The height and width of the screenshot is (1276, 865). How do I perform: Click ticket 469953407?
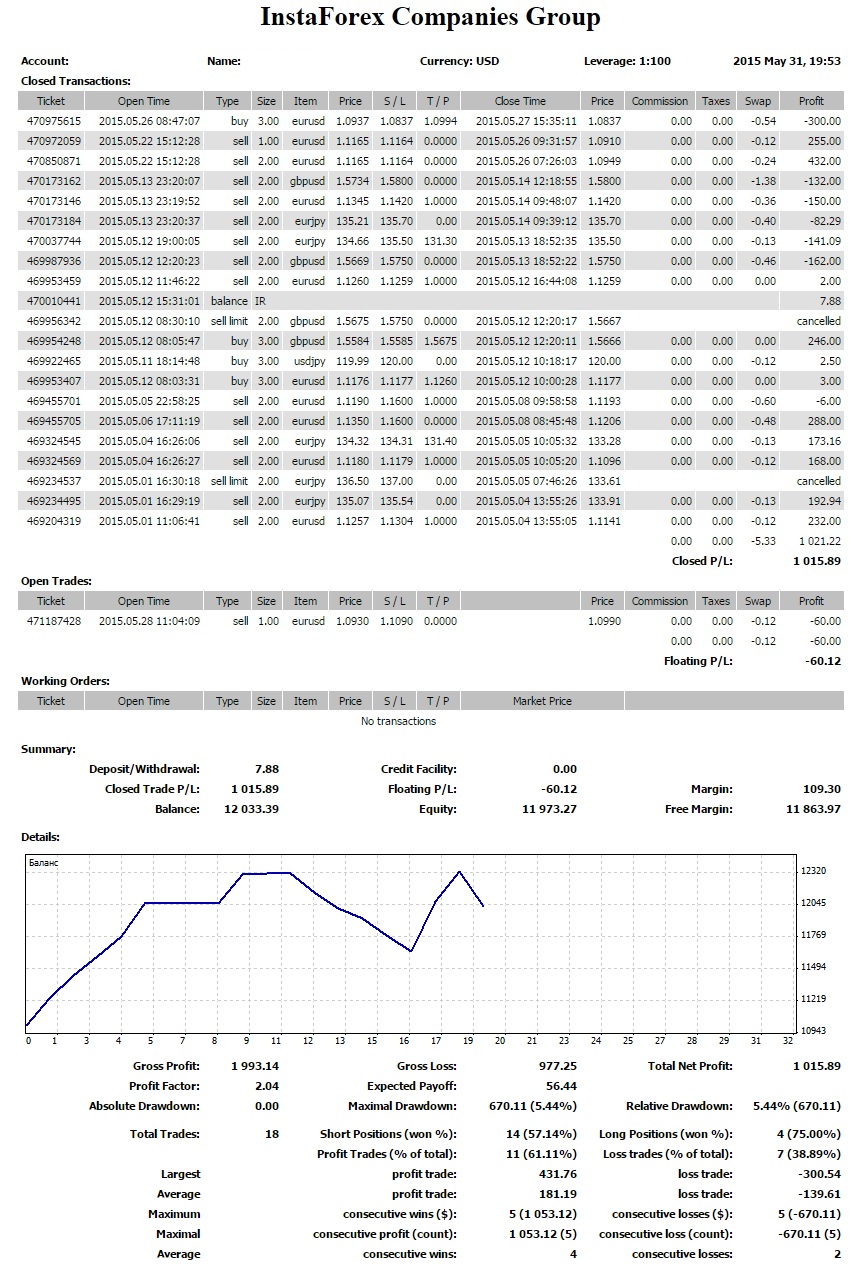[54, 381]
